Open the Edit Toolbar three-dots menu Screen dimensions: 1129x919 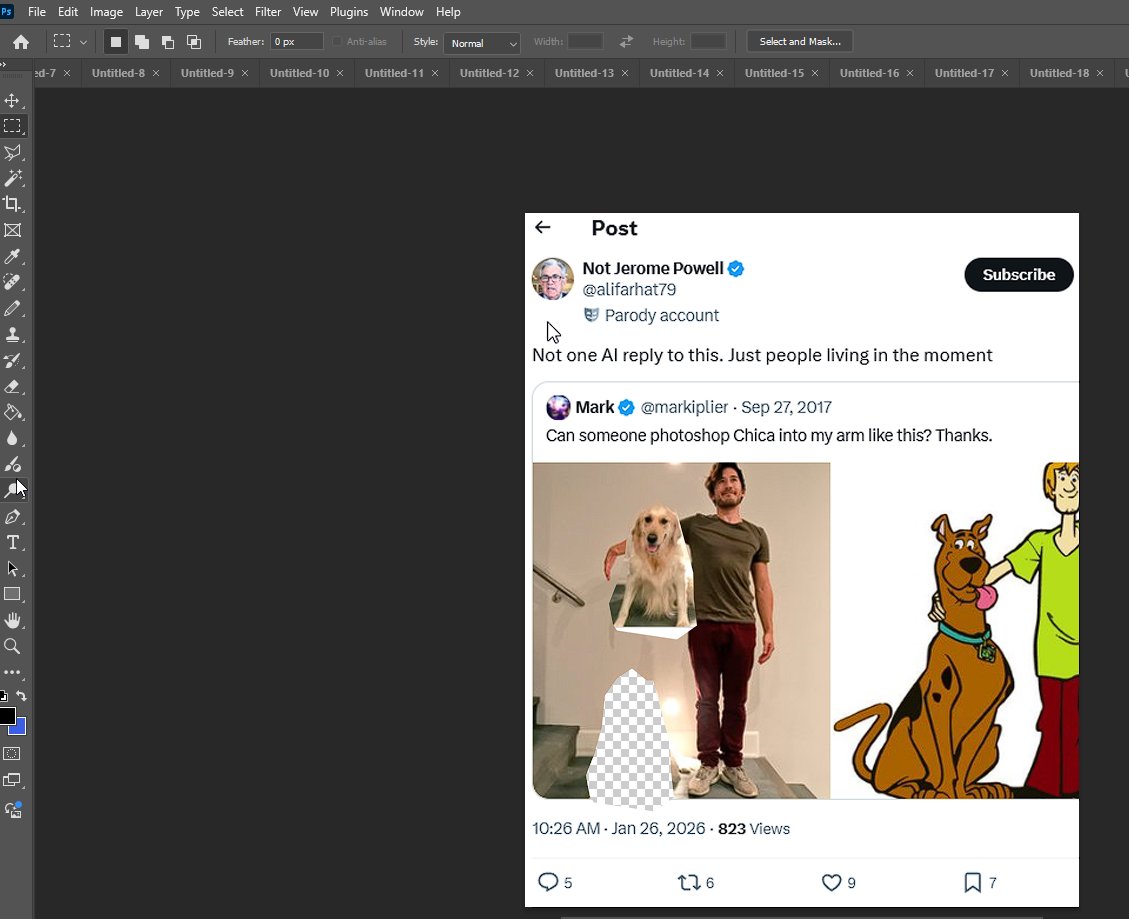[12, 672]
